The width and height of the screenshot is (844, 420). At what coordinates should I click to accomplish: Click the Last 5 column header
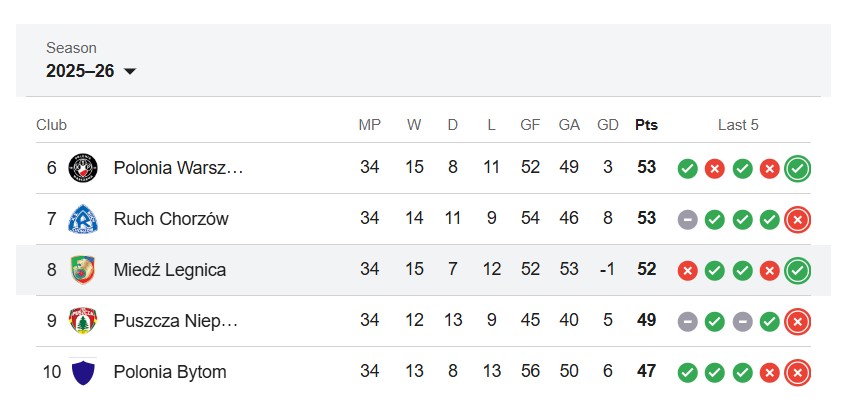(x=738, y=125)
